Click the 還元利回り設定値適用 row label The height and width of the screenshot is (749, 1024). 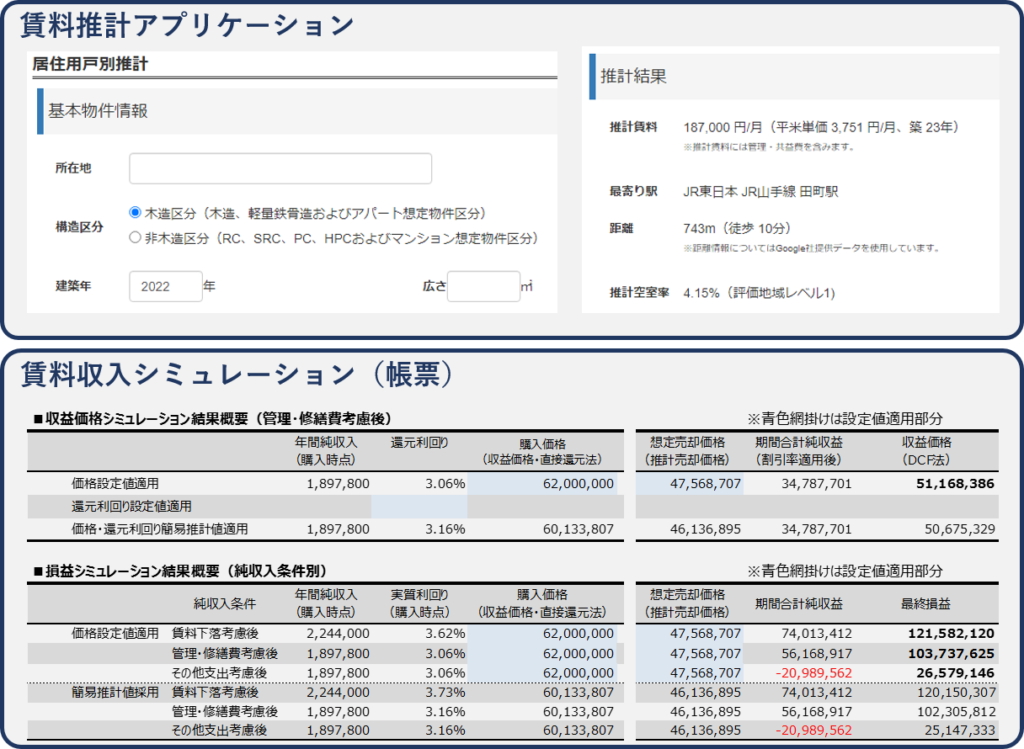[x=131, y=506]
